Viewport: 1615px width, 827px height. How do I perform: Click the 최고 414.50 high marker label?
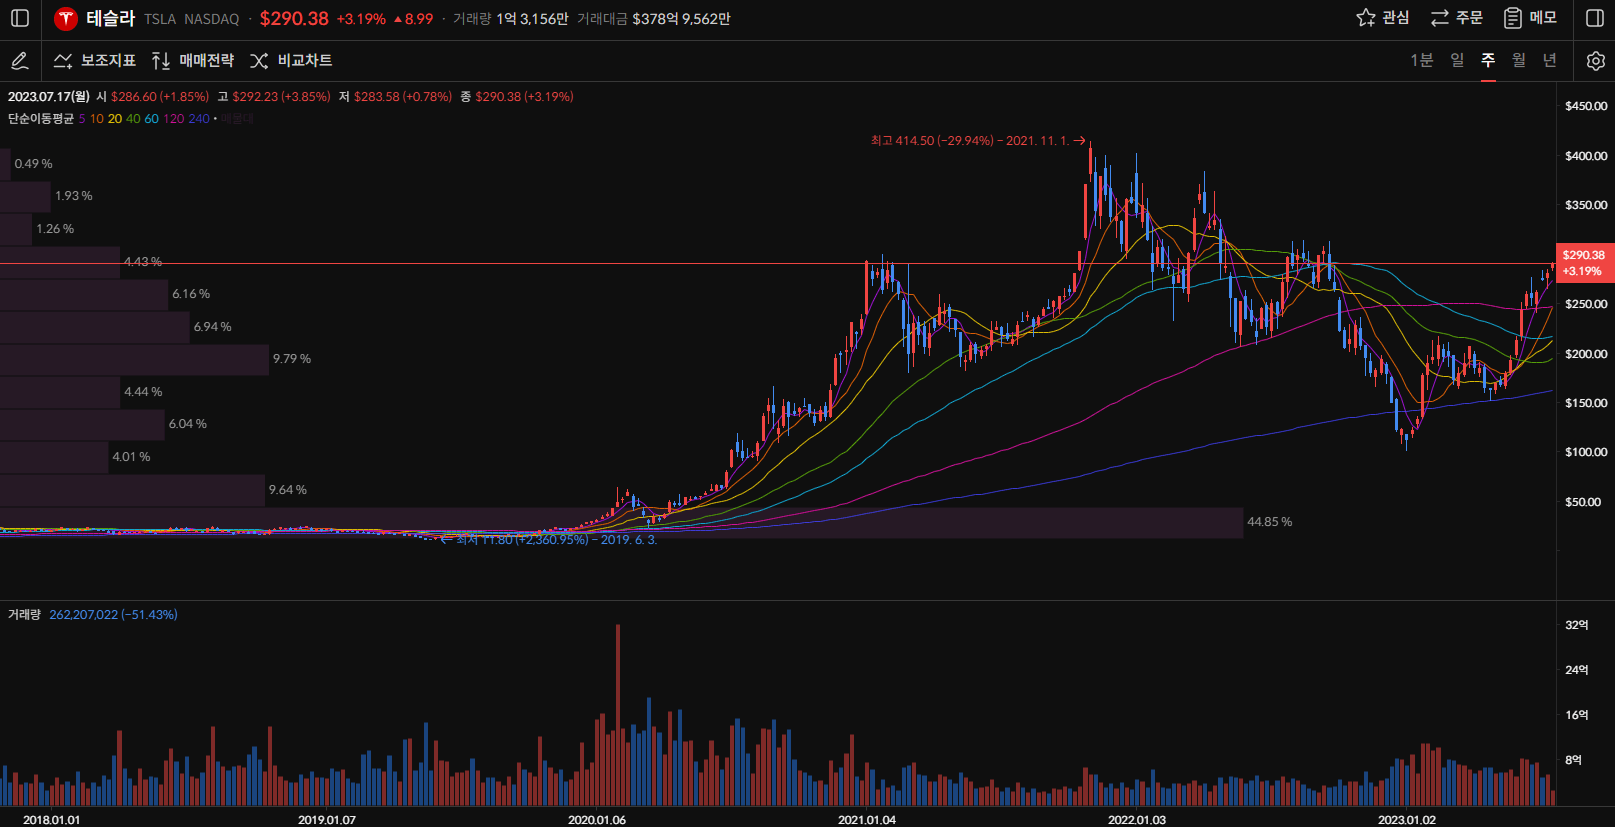point(977,141)
